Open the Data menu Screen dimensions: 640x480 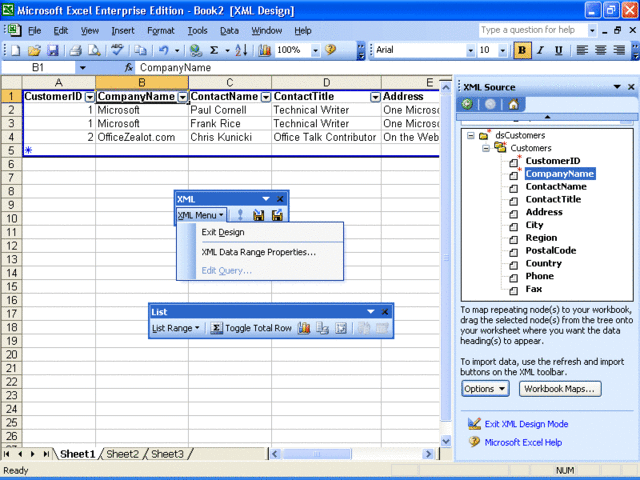click(x=229, y=31)
